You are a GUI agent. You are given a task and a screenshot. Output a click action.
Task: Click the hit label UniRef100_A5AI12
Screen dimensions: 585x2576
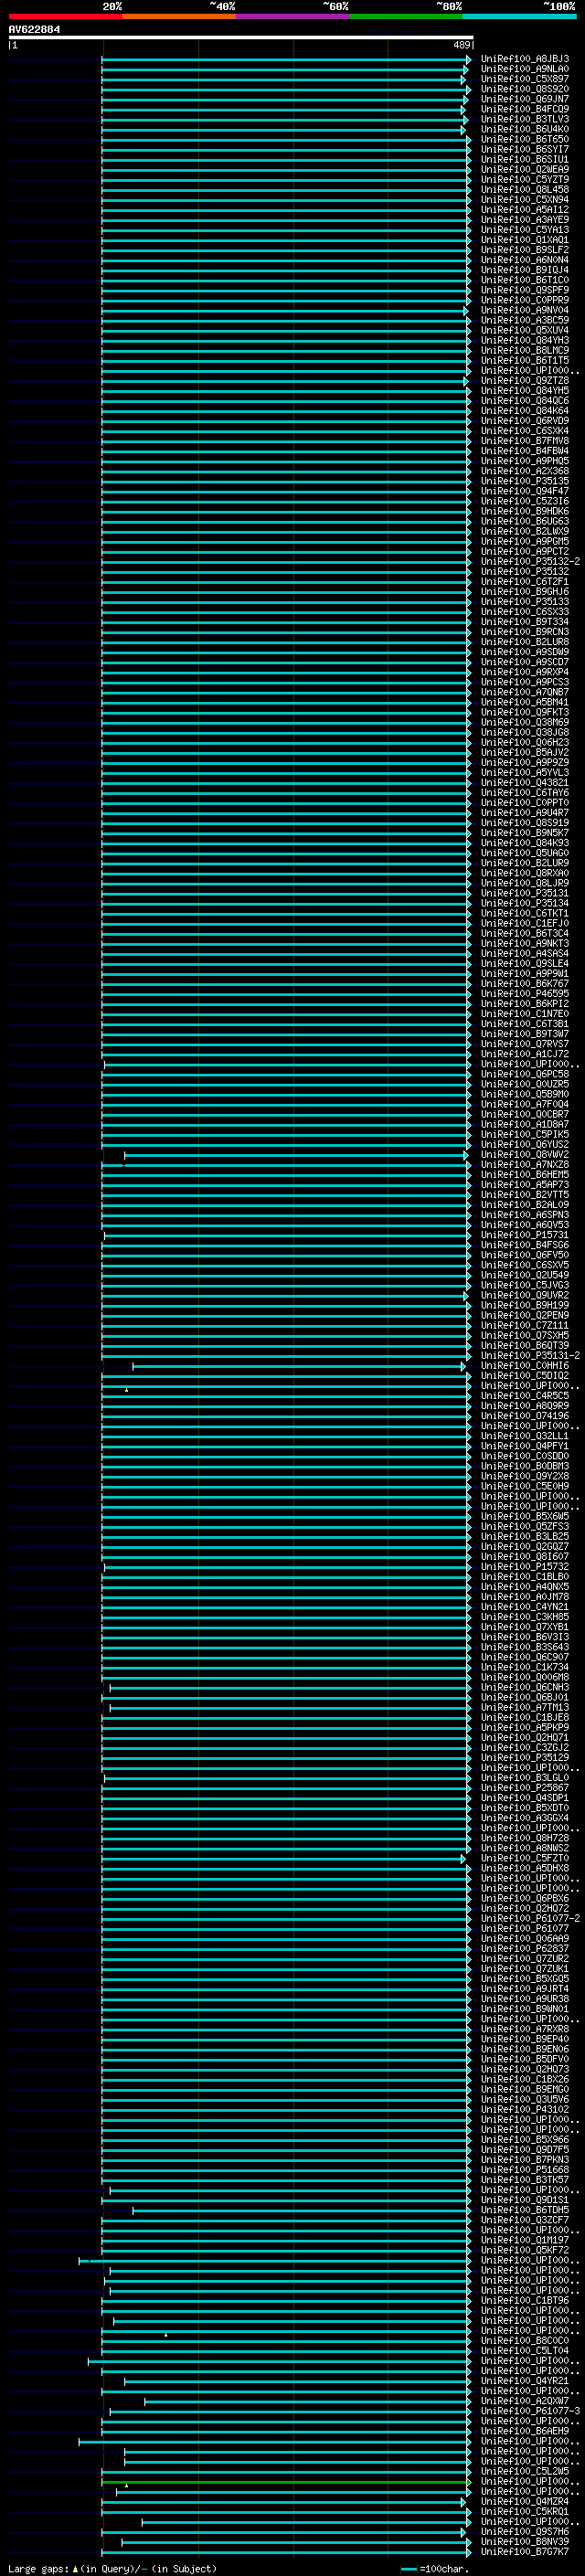[x=524, y=210]
